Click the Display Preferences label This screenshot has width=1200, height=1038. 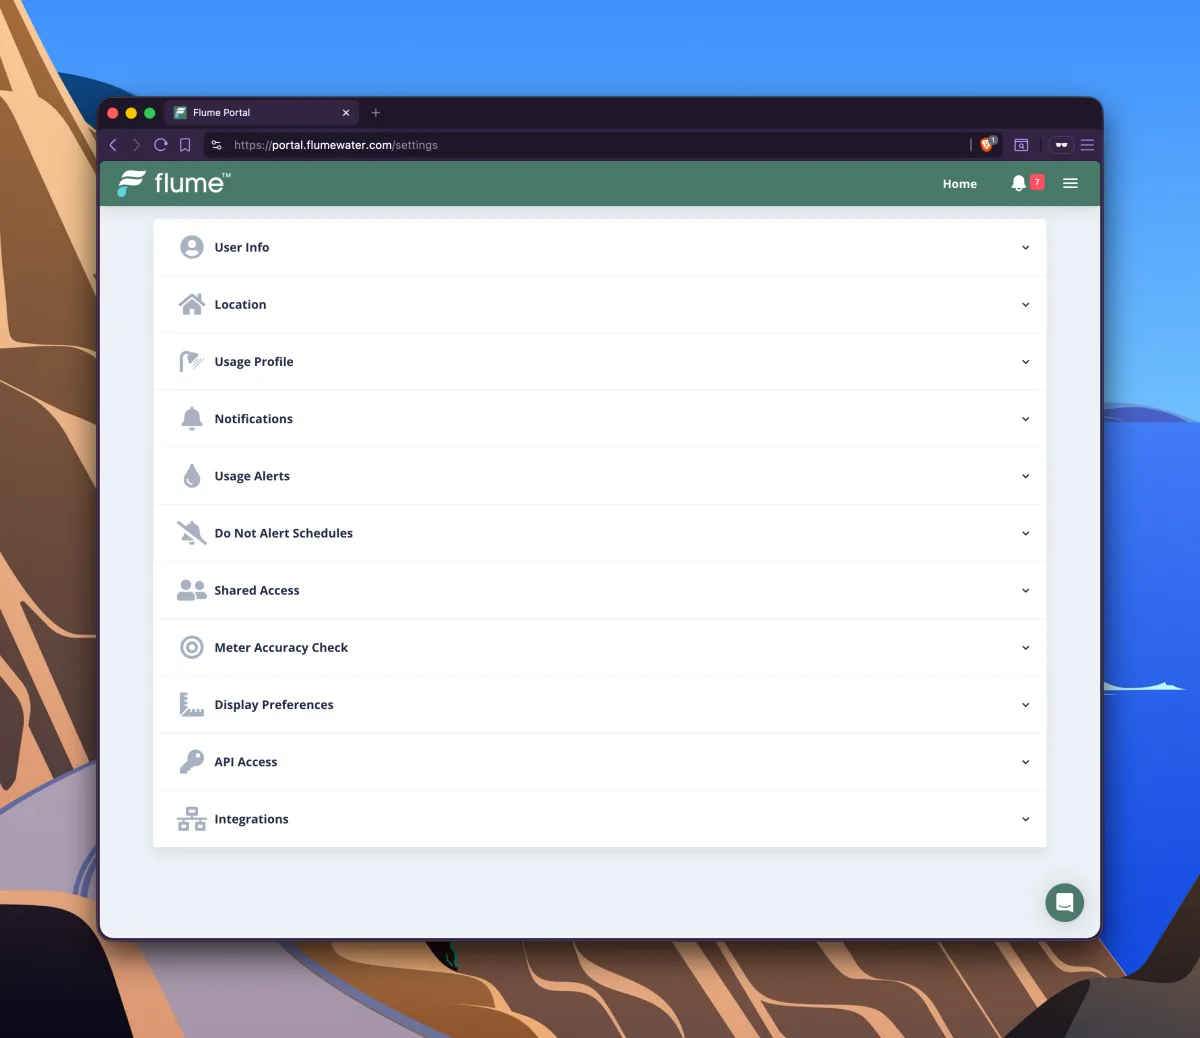274,704
